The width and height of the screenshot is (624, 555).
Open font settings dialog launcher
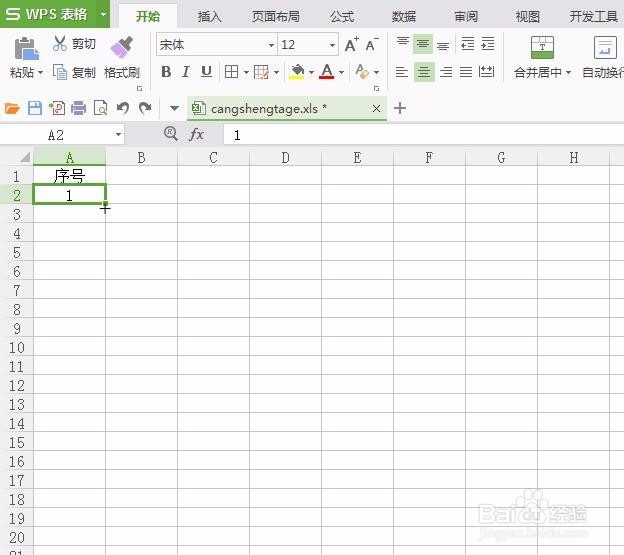pyautogui.click(x=376, y=88)
